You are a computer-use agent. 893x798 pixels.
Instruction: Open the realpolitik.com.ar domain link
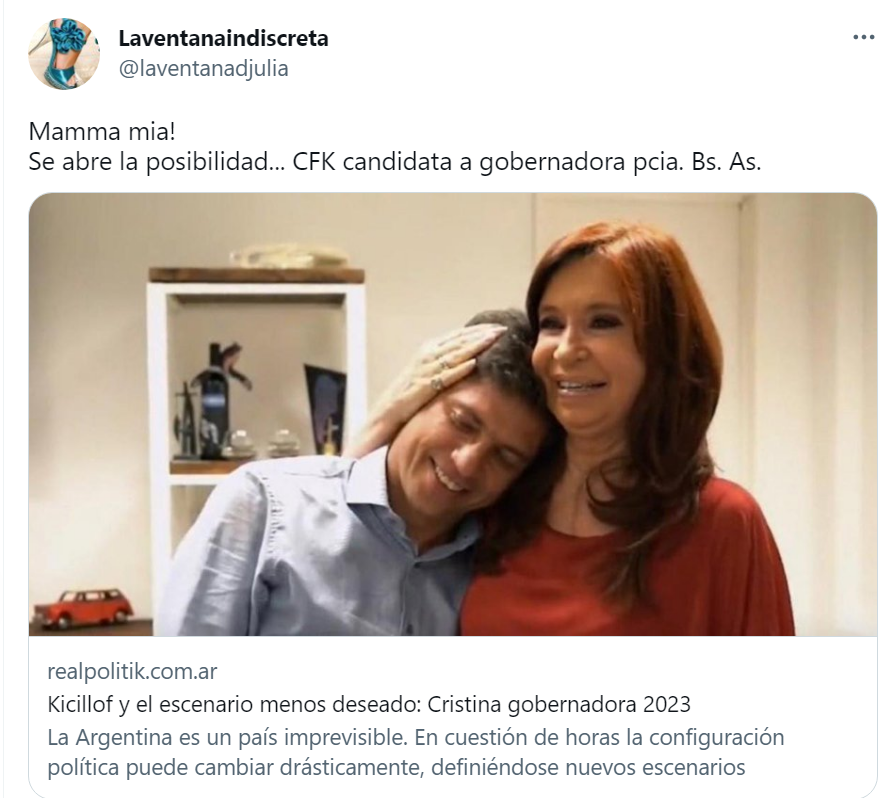pyautogui.click(x=132, y=672)
